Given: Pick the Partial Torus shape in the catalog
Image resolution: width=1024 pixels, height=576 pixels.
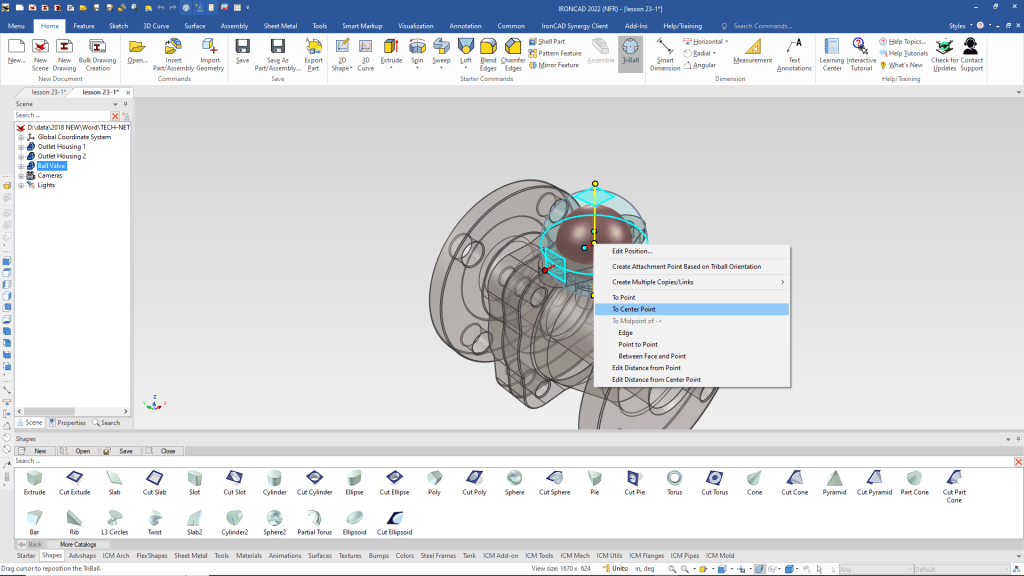Looking at the screenshot, I should pyautogui.click(x=314, y=518).
